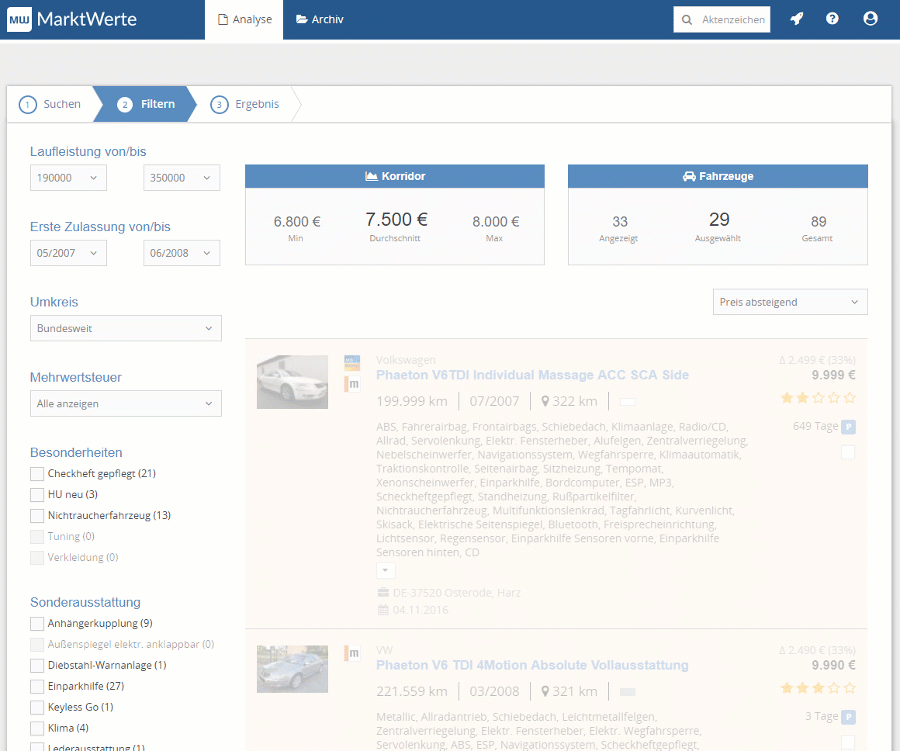Open Phaeton V6 TDI 4Motion Absolute listing link
Viewport: 900px width, 751px height.
[x=532, y=665]
